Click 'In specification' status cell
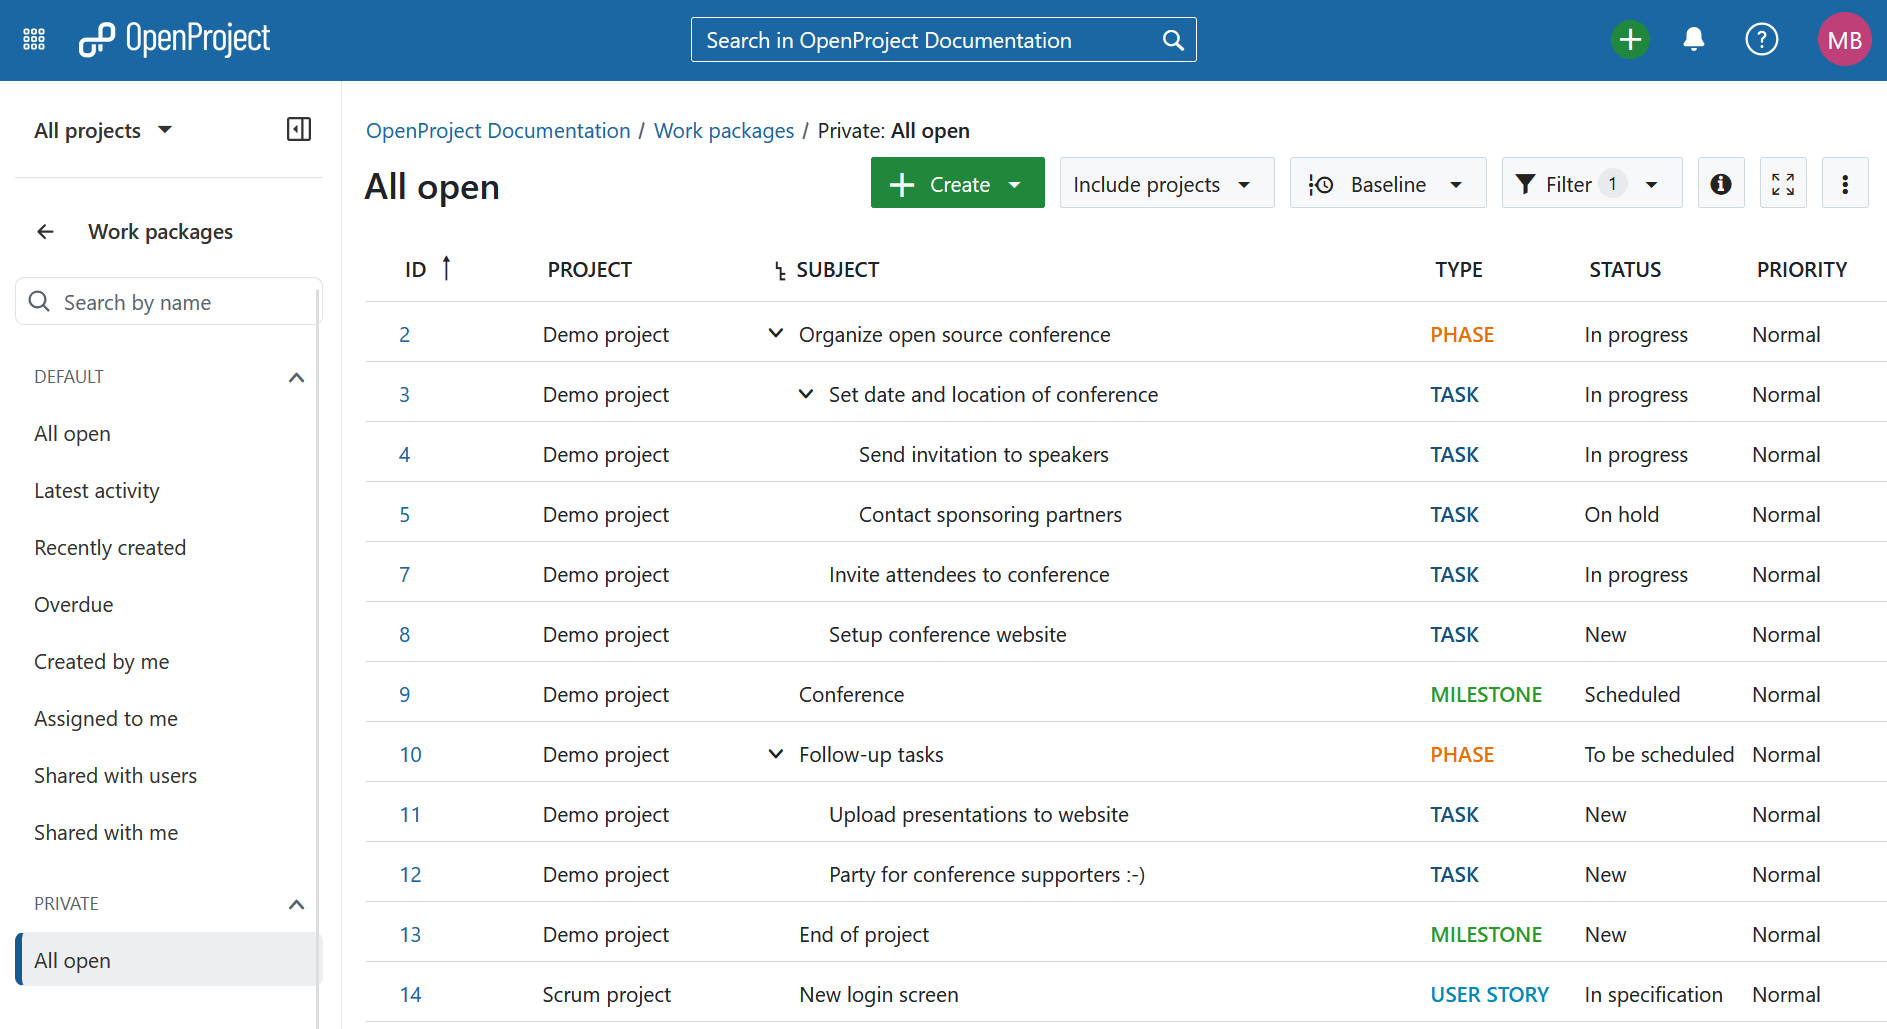This screenshot has height=1029, width=1887. coord(1654,995)
